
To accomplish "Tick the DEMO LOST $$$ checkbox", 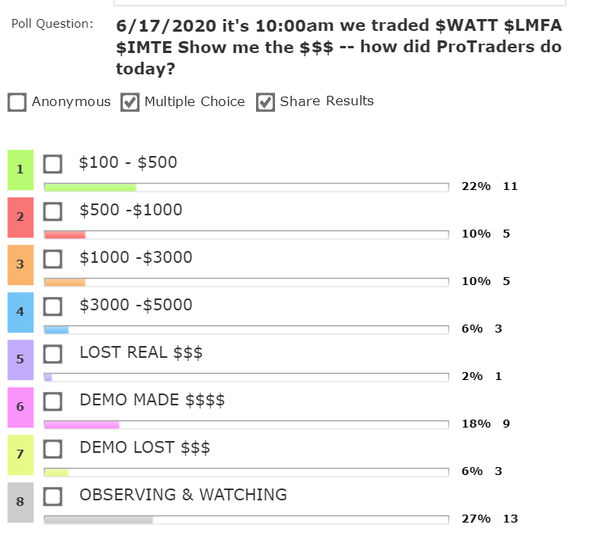I will [53, 448].
